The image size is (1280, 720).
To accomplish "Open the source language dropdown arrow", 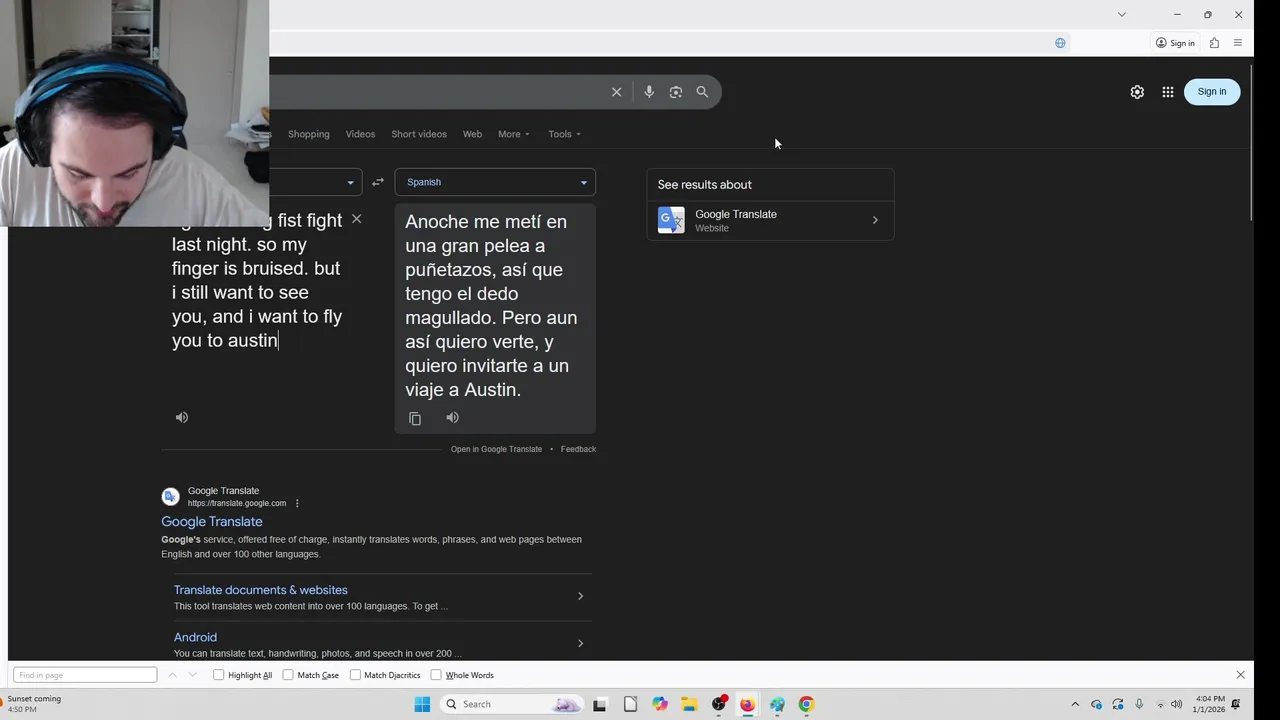I will point(350,182).
